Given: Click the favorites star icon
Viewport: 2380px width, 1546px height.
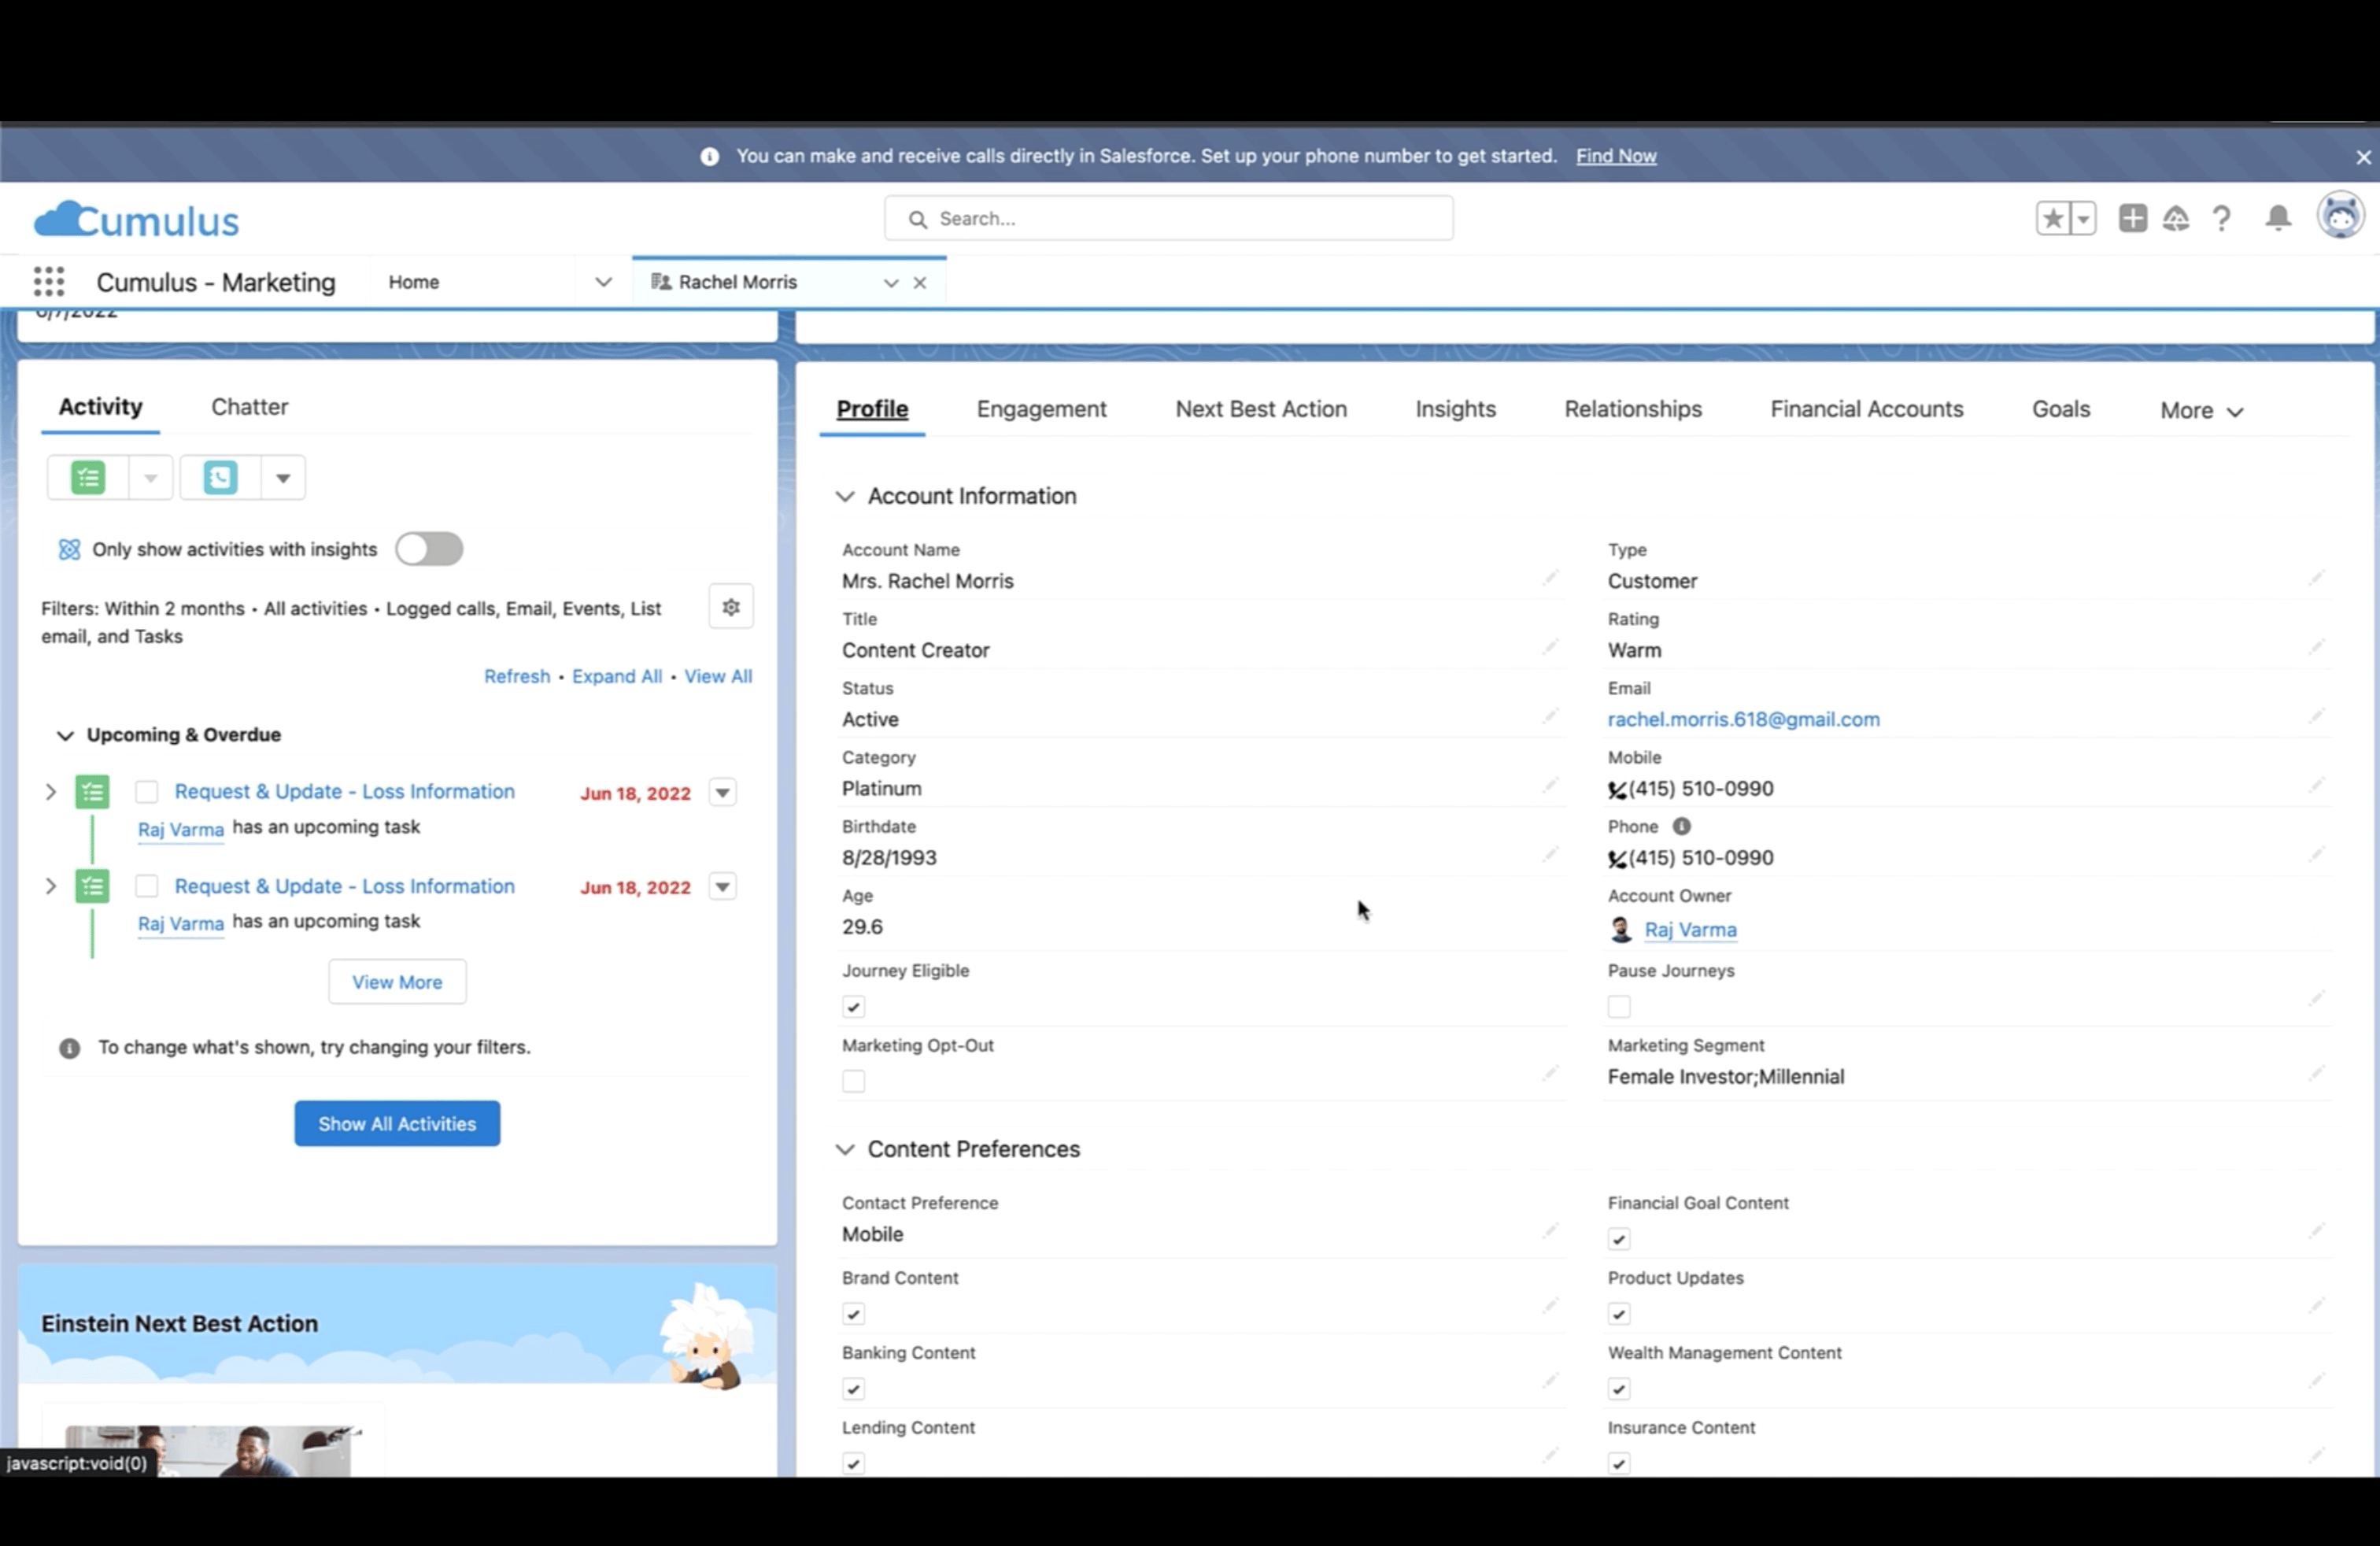Looking at the screenshot, I should [2052, 218].
